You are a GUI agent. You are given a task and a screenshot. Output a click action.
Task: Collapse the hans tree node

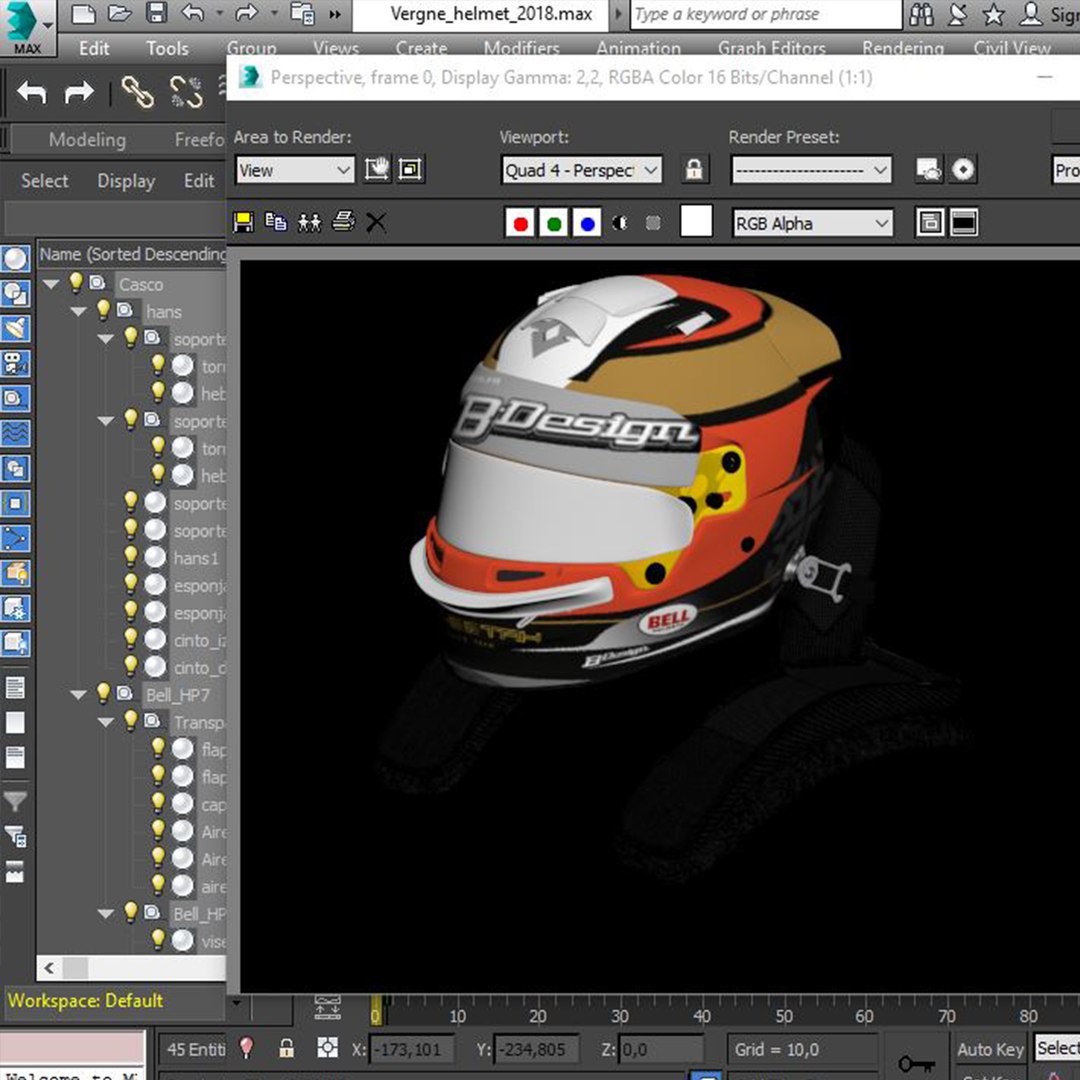(79, 312)
